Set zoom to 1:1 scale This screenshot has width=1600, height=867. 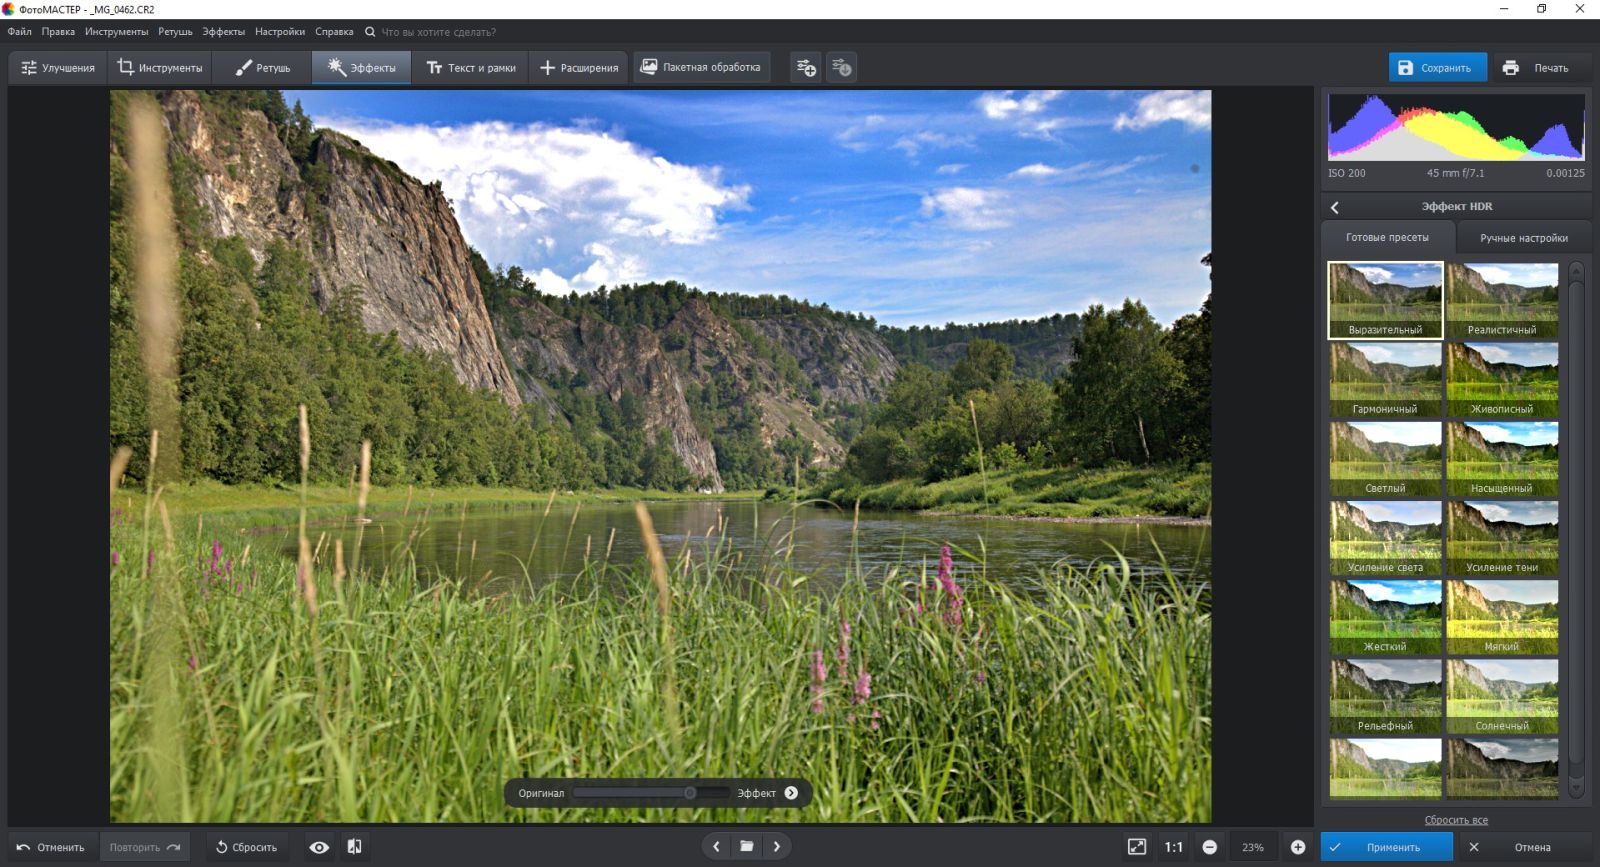coord(1173,847)
